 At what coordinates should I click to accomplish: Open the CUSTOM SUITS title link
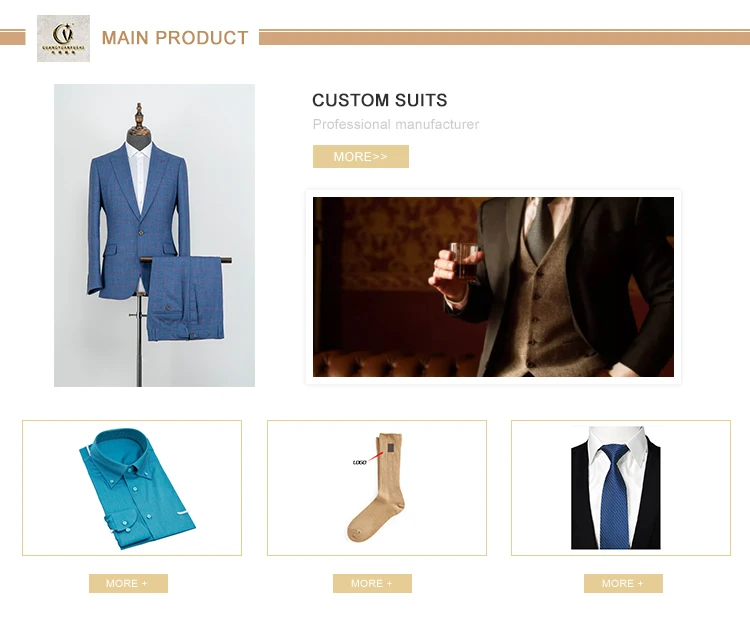click(x=380, y=100)
